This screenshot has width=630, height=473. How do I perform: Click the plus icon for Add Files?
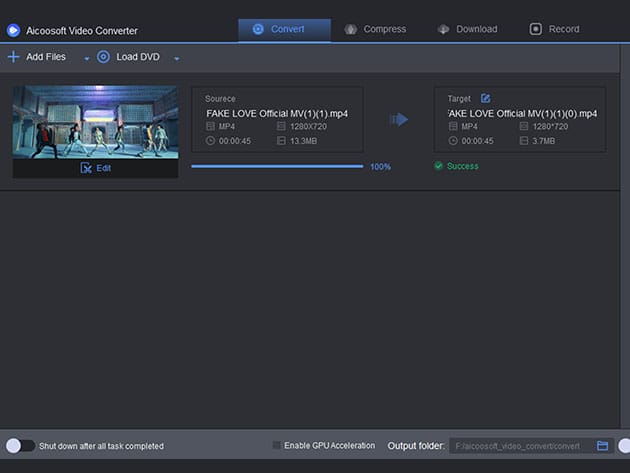pyautogui.click(x=13, y=57)
